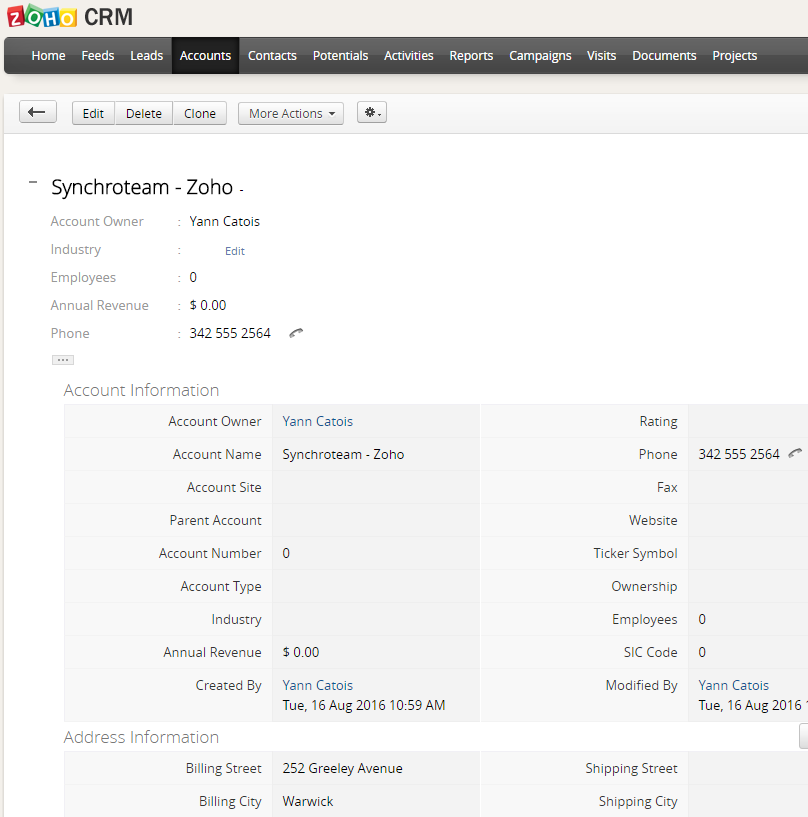Click the Ticker Symbol label
The width and height of the screenshot is (808, 817).
[635, 553]
